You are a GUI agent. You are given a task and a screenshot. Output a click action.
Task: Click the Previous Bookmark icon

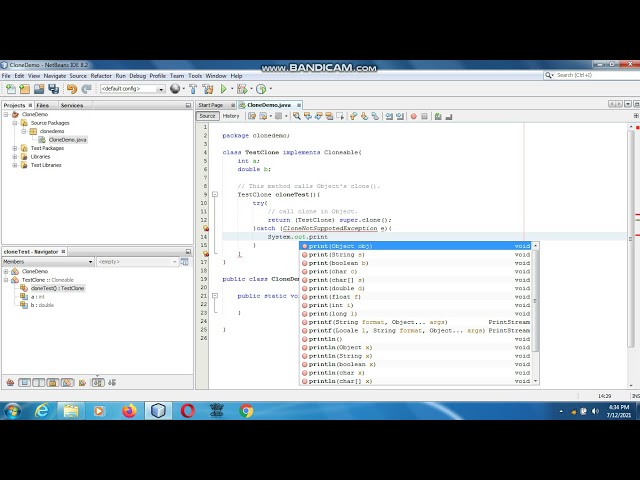(x=353, y=116)
